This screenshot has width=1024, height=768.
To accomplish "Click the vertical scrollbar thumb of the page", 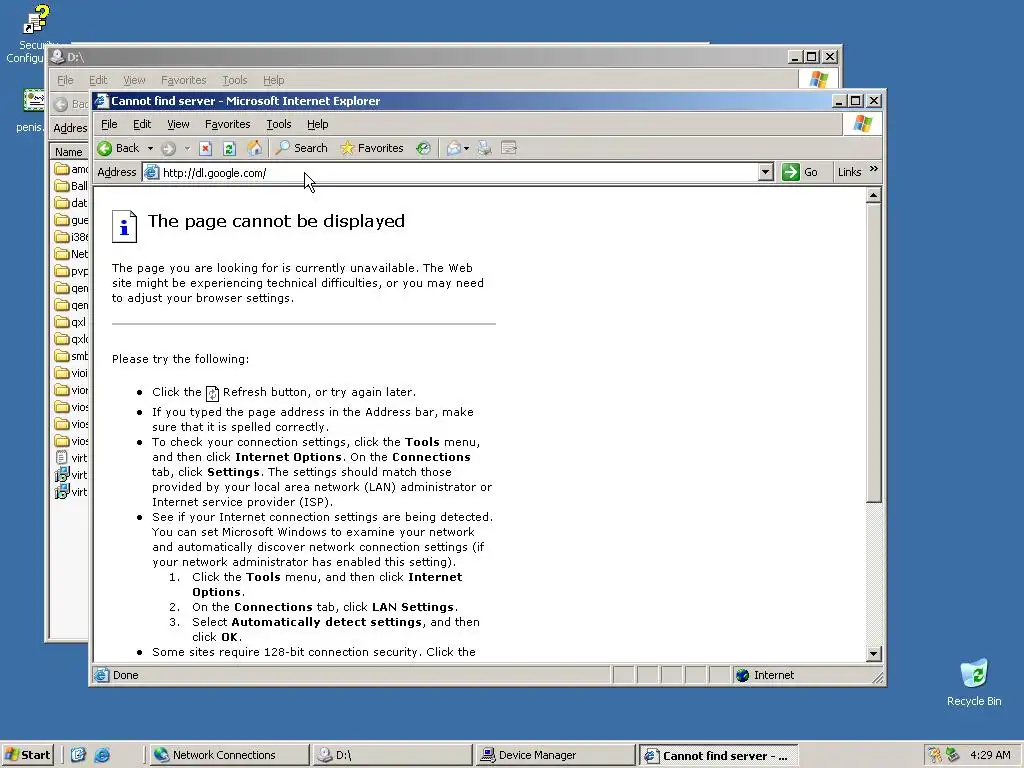I will (873, 353).
